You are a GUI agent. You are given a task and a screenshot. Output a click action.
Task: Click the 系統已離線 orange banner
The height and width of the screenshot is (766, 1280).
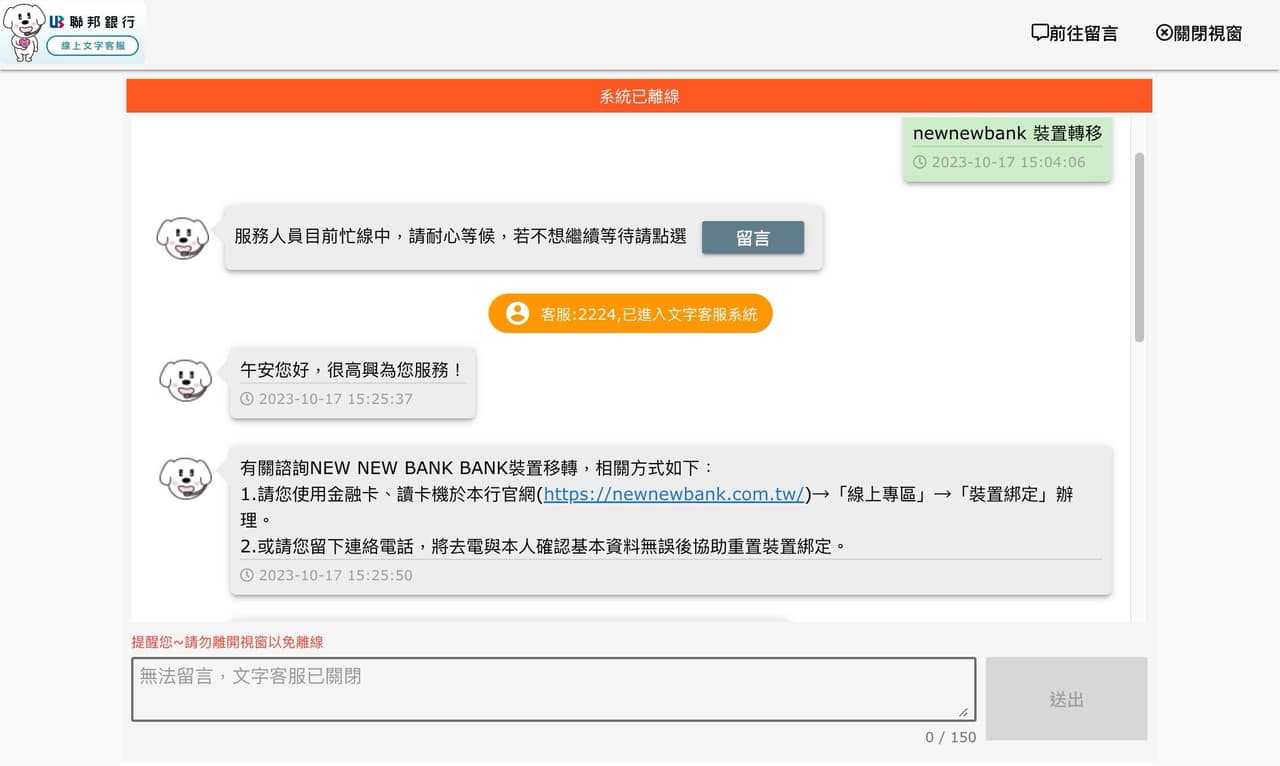[x=639, y=95]
